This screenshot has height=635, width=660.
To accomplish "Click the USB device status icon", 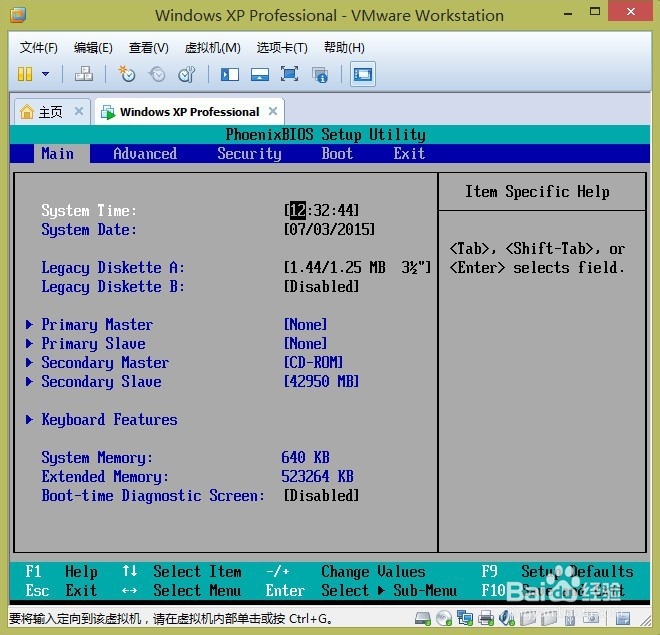I will (570, 618).
